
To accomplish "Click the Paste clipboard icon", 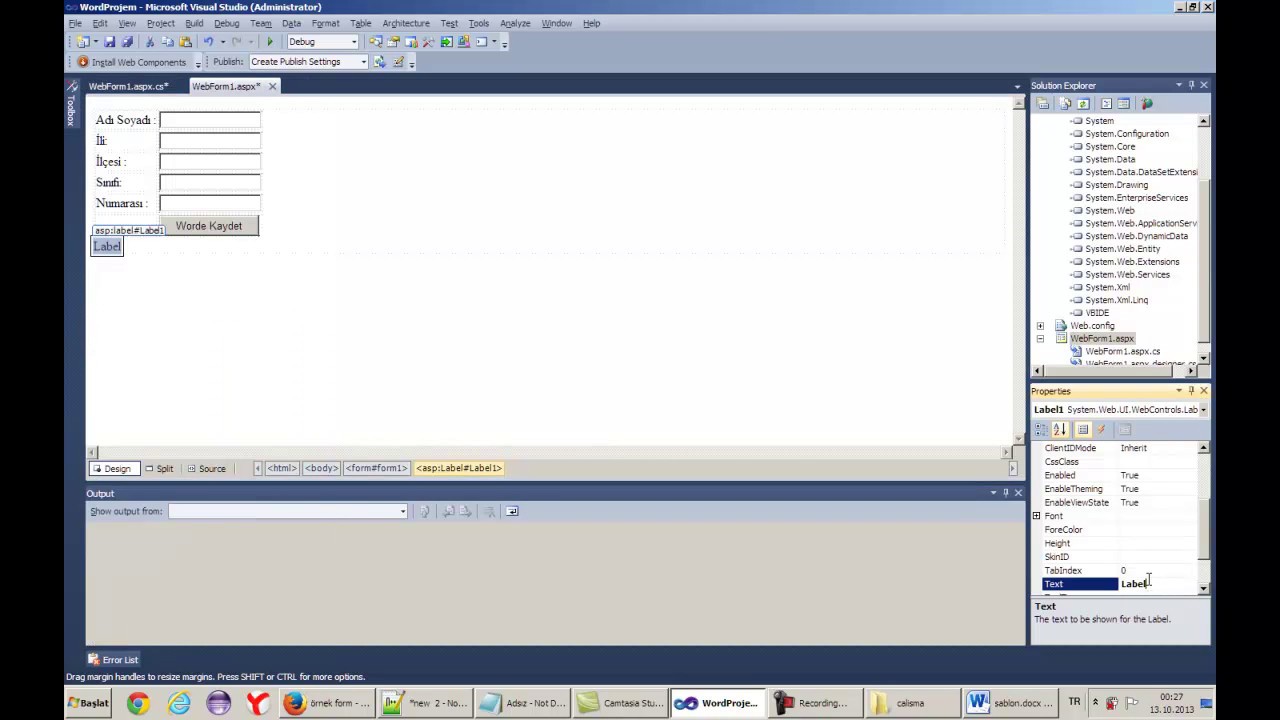I will tap(185, 42).
